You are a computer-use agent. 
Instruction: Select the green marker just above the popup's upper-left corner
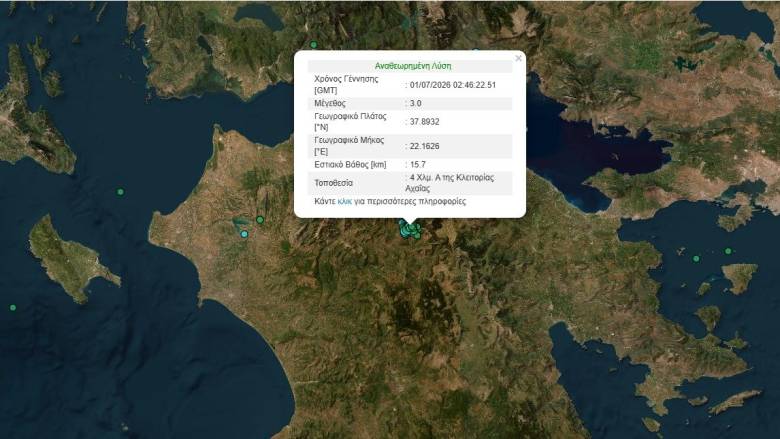pos(314,45)
